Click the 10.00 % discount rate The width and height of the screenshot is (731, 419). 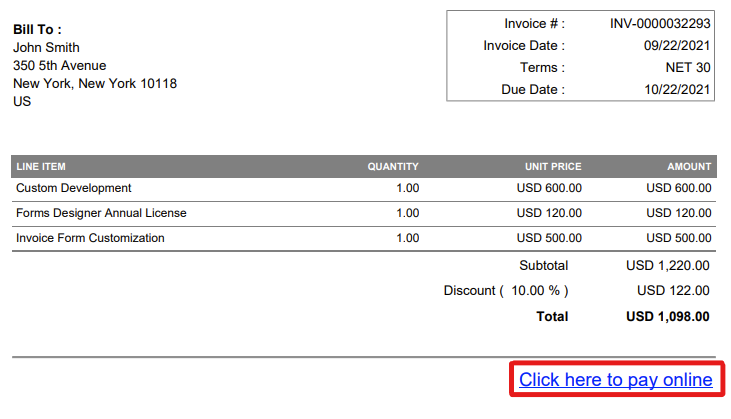[x=536, y=291]
